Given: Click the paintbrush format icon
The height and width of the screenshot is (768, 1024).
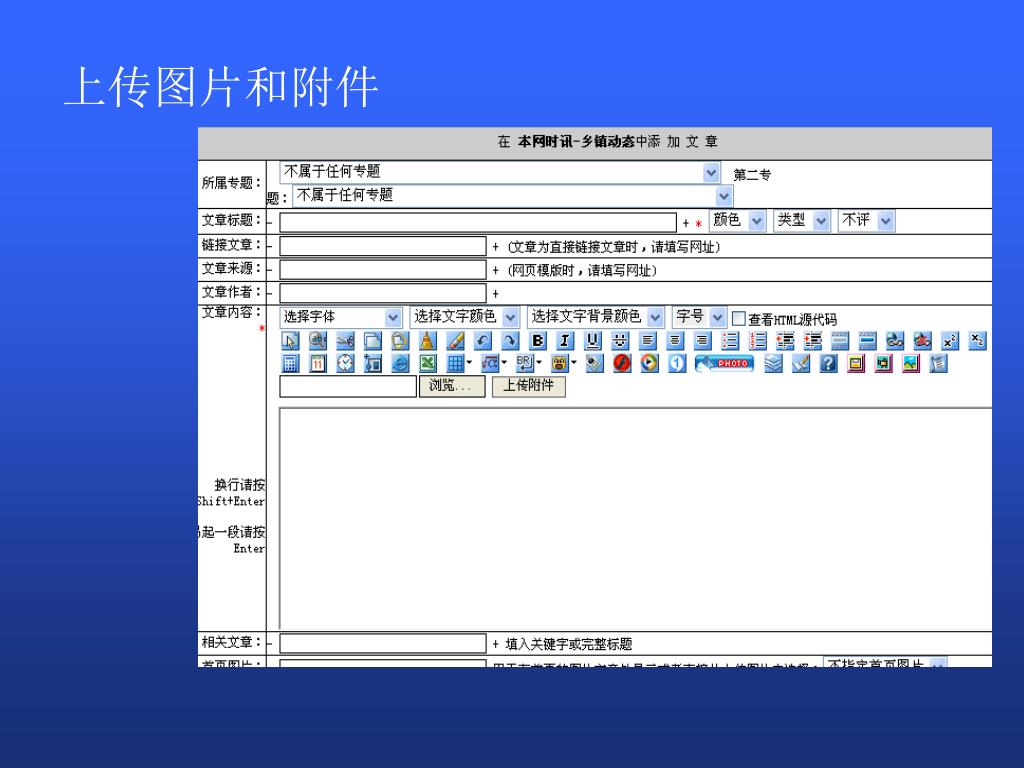Looking at the screenshot, I should 455,340.
